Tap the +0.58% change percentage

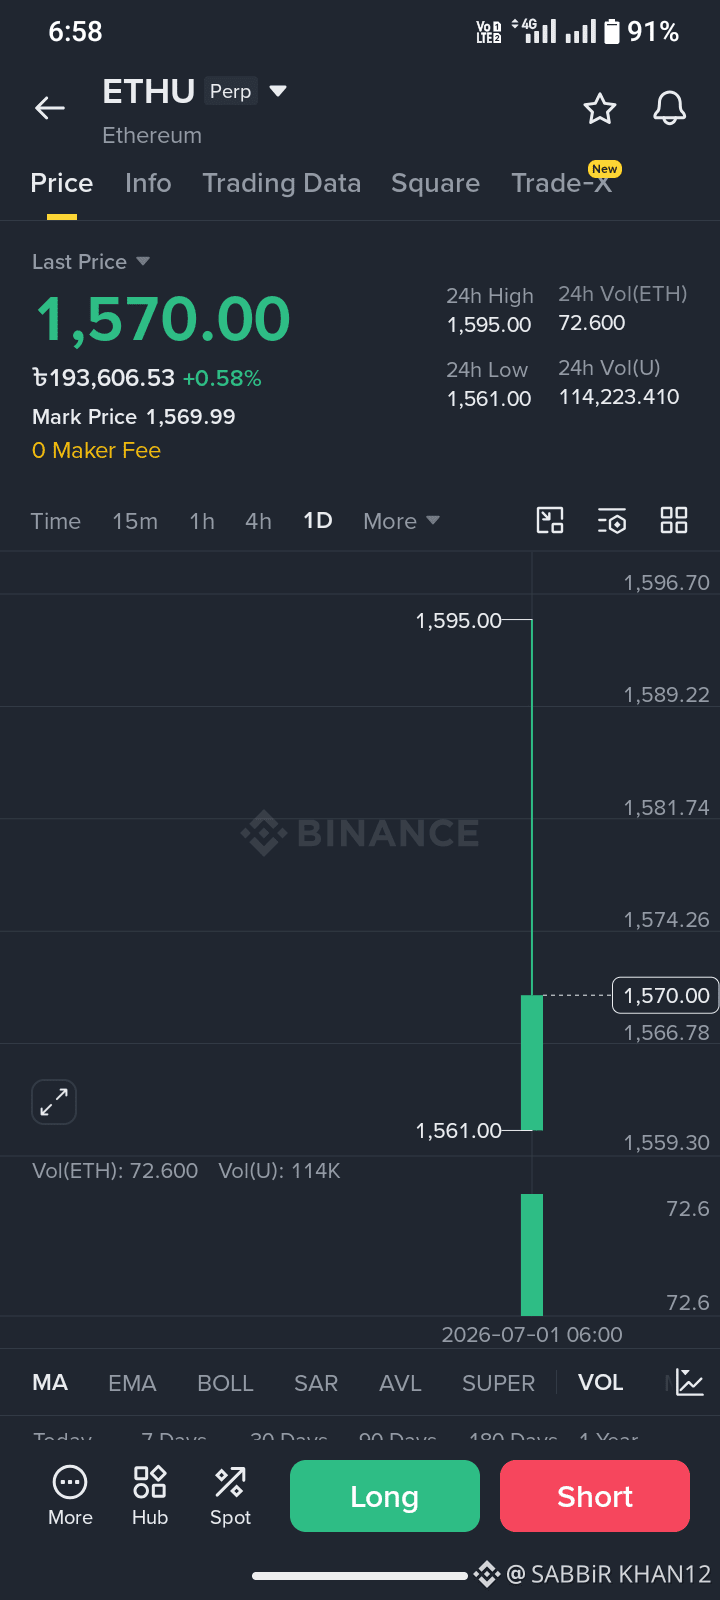point(222,378)
